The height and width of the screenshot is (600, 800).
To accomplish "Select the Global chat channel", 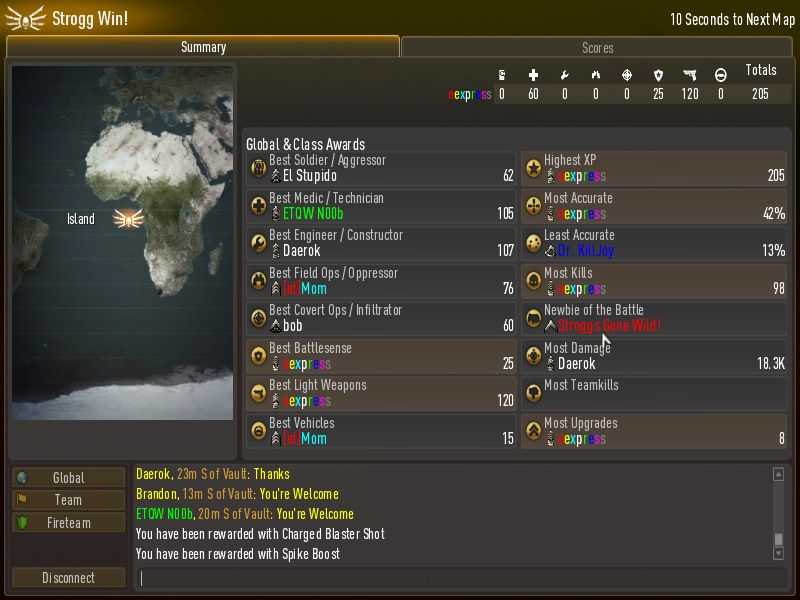I will click(x=68, y=478).
